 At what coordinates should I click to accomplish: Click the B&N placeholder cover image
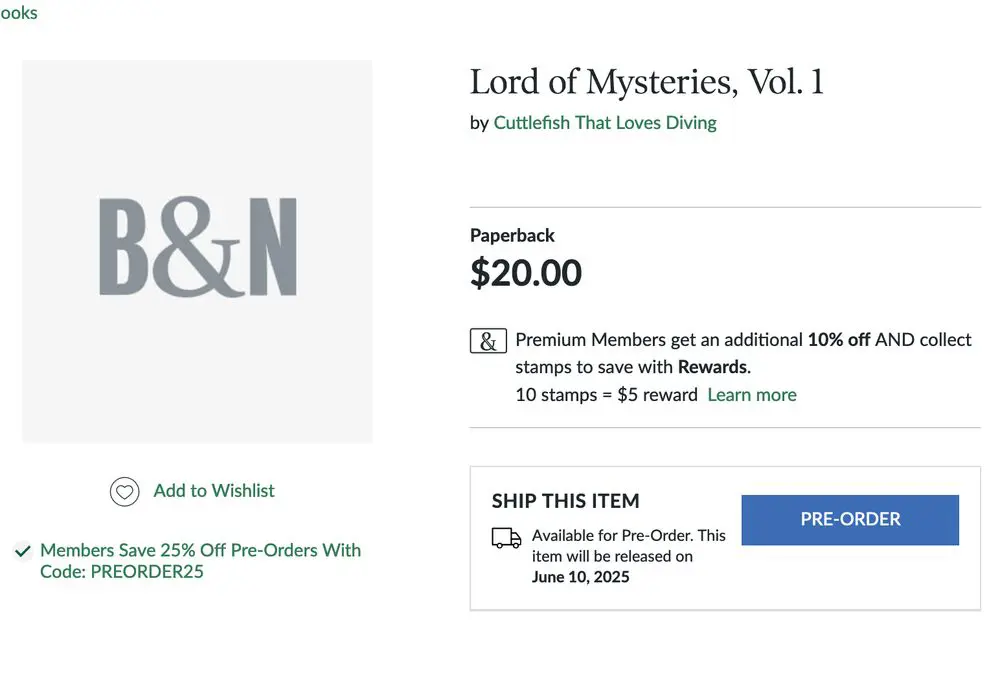[197, 251]
